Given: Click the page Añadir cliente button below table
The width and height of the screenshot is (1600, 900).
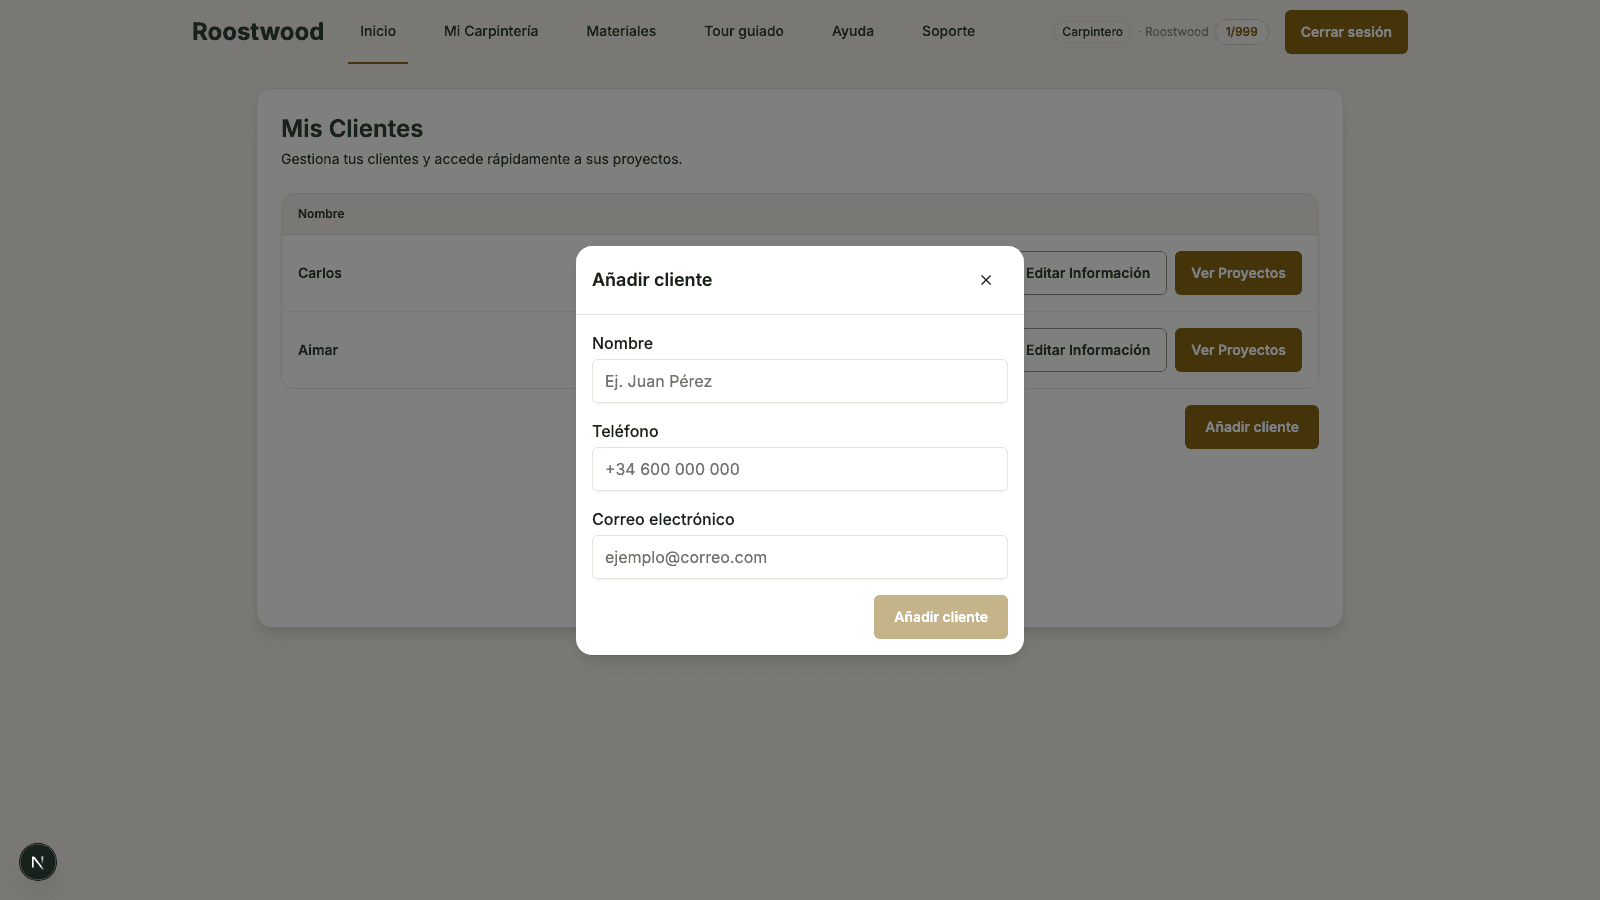Looking at the screenshot, I should pos(1252,427).
